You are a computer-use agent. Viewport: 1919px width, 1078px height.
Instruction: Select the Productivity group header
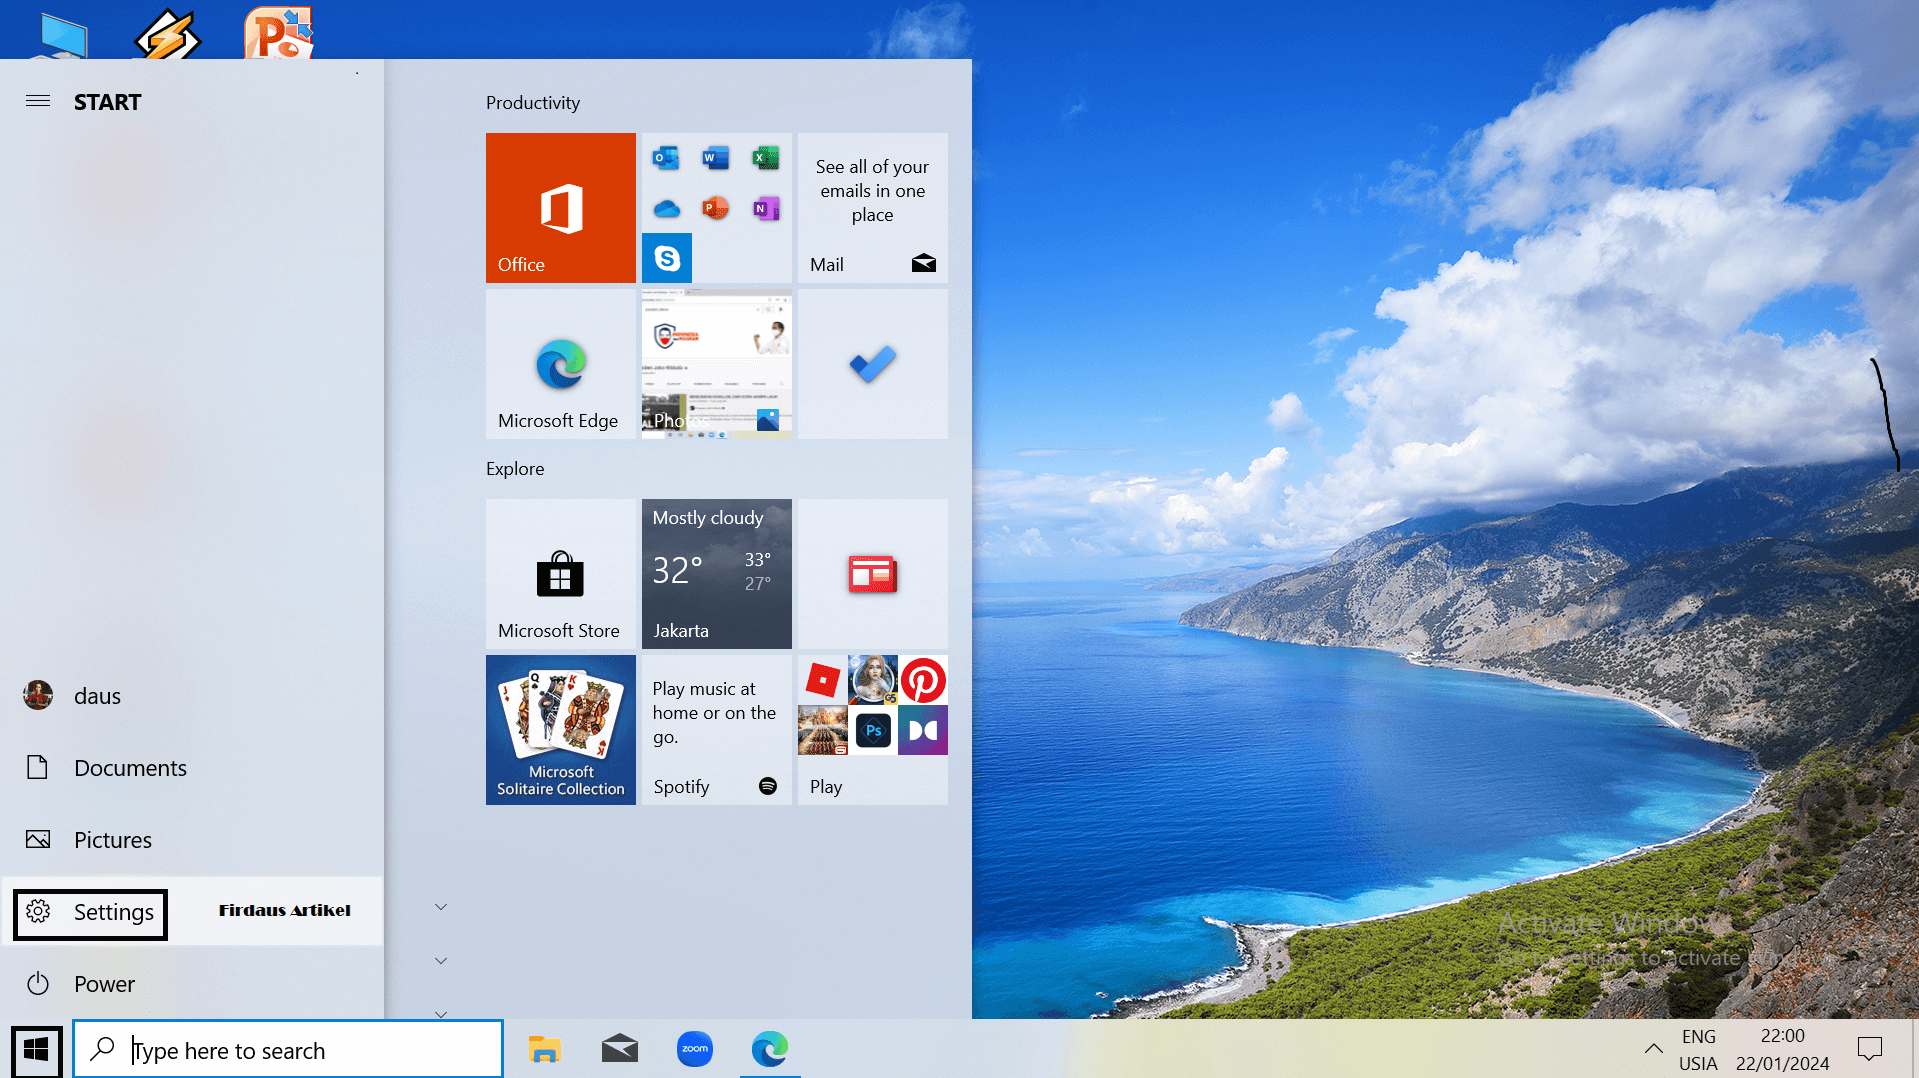pos(533,103)
